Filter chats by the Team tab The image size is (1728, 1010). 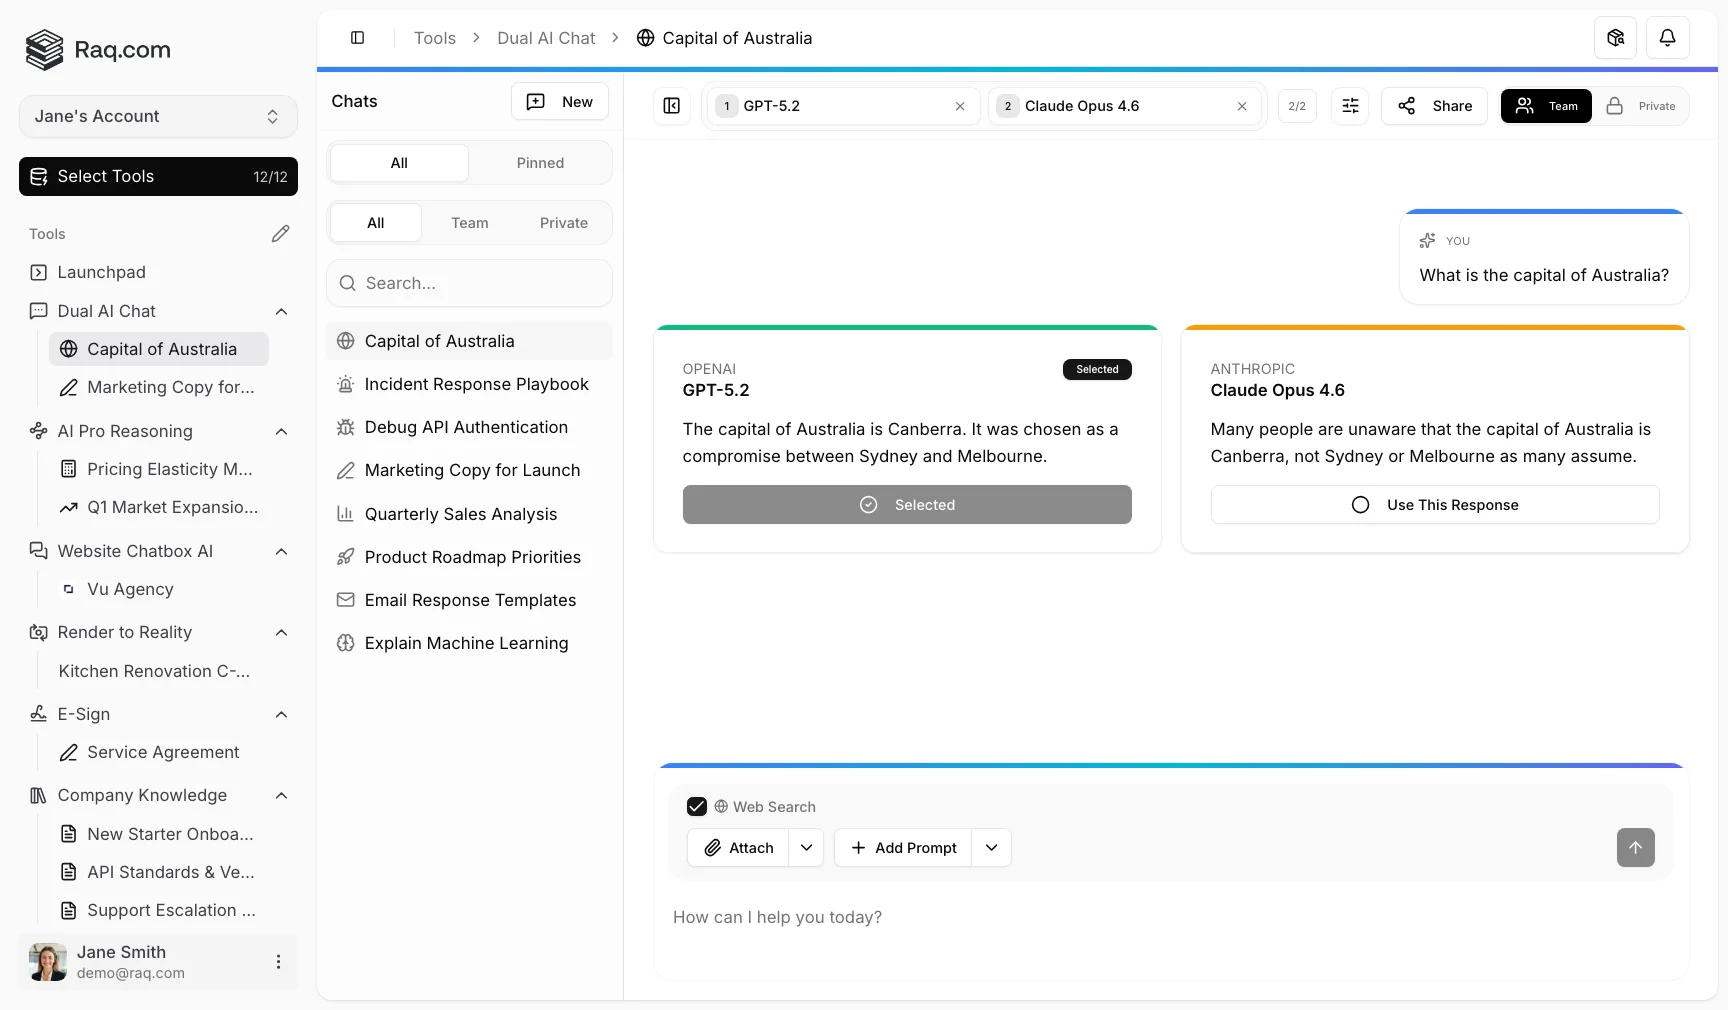click(x=469, y=223)
